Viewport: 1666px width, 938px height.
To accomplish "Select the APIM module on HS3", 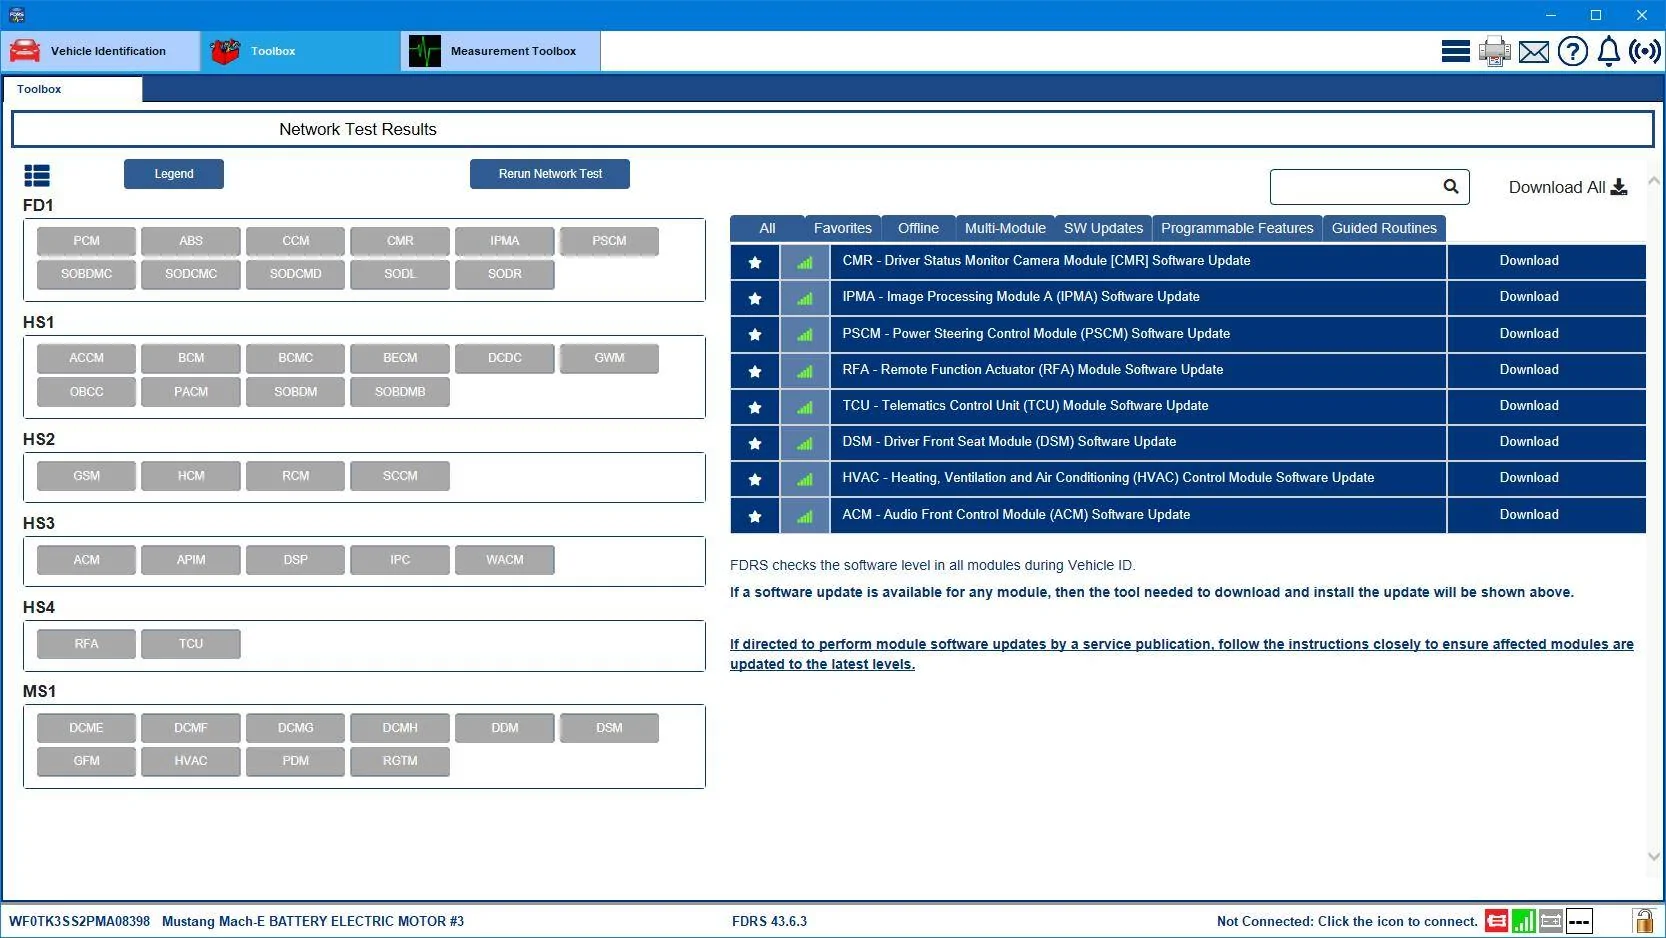I will (x=191, y=560).
